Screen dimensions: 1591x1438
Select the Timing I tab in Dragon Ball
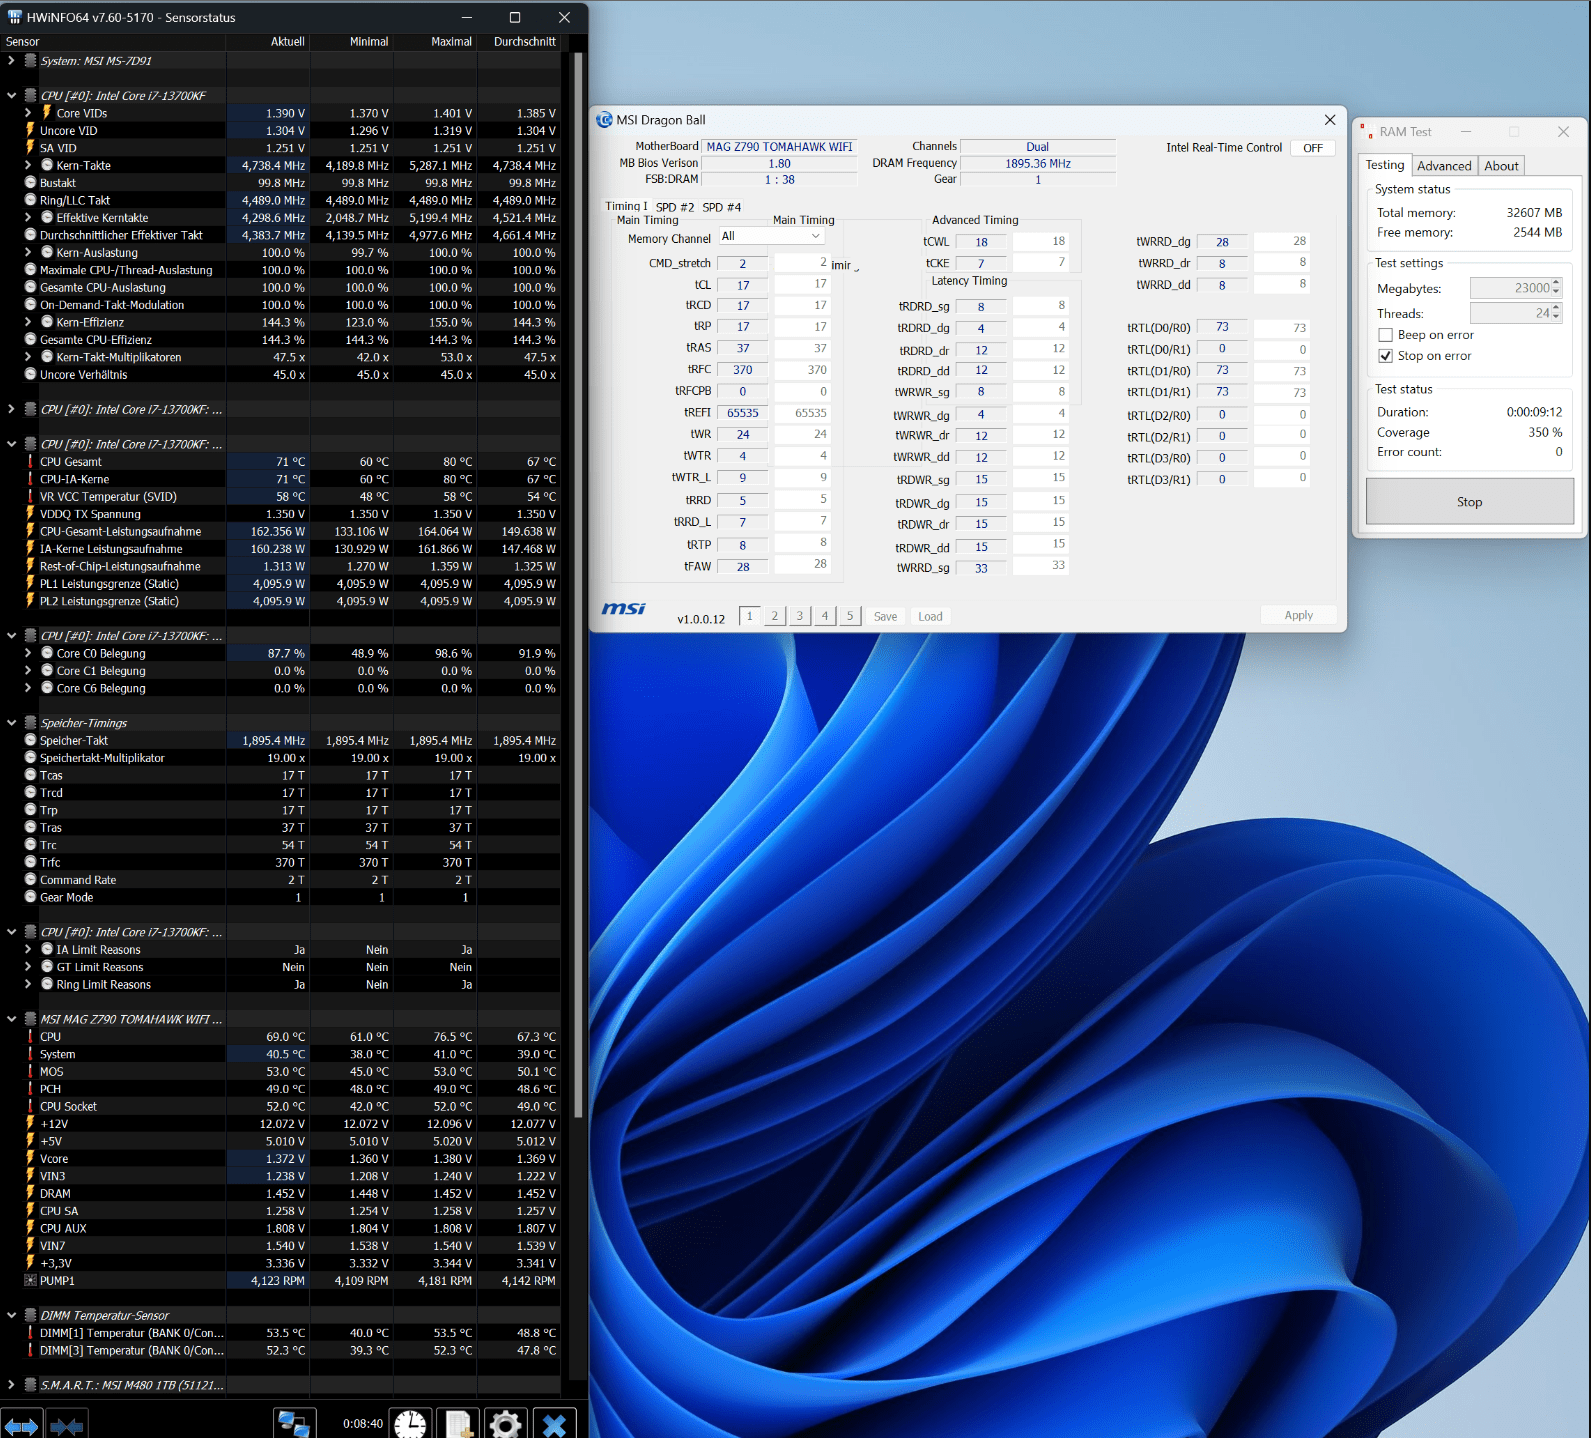(x=626, y=206)
